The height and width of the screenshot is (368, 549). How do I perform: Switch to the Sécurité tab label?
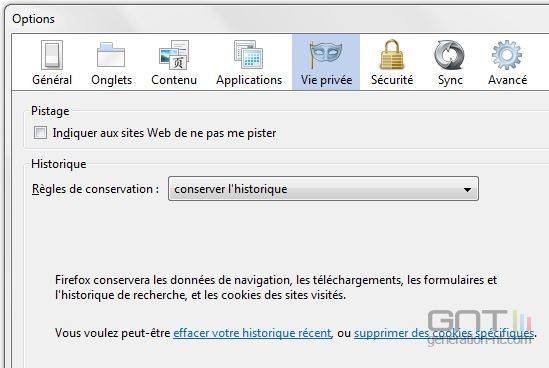(392, 80)
